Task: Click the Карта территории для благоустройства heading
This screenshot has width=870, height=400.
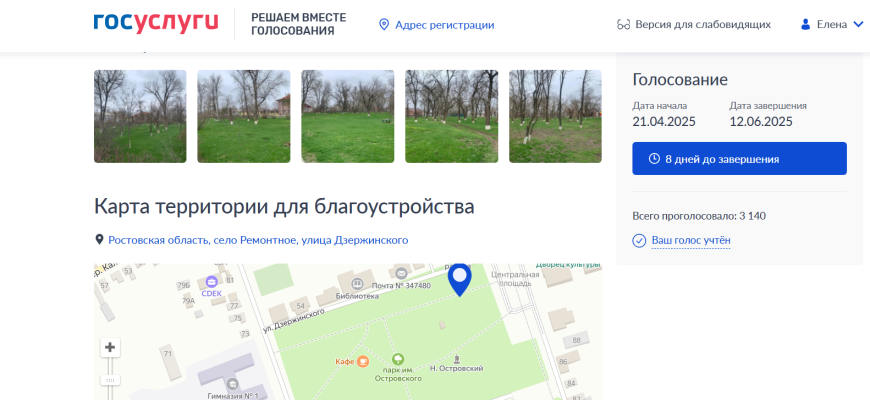Action: click(x=284, y=206)
